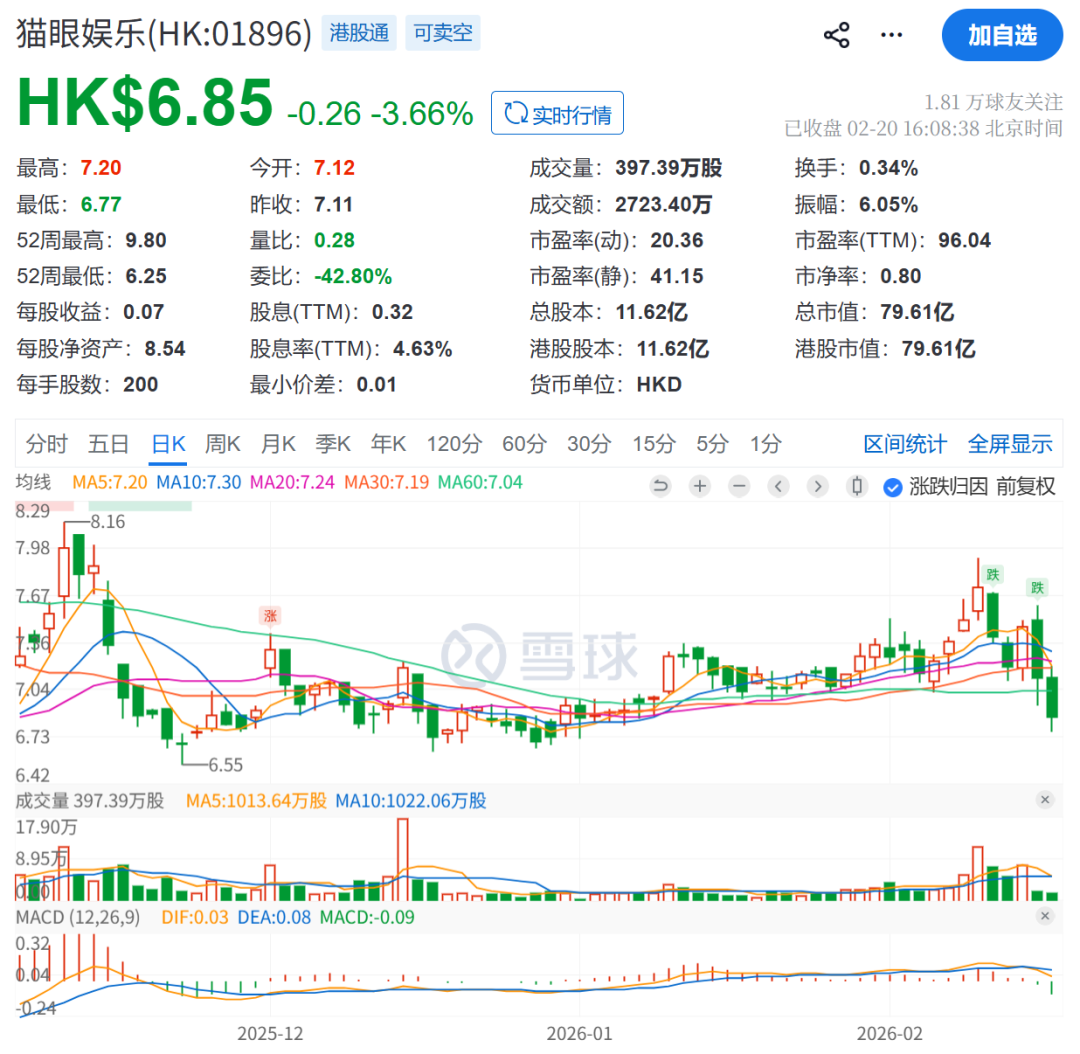Close the MACD indicator panel
This screenshot has height=1054, width=1080.
[1045, 916]
